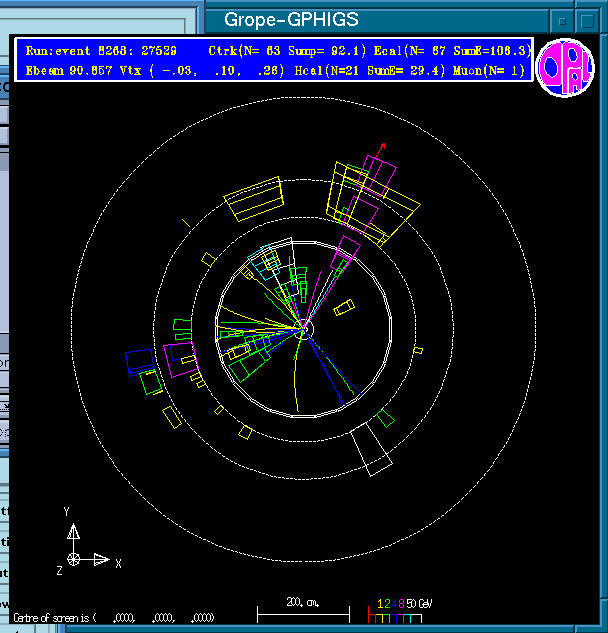Click the Ecal summary in the header
This screenshot has width=608, height=633.
pos(458,50)
